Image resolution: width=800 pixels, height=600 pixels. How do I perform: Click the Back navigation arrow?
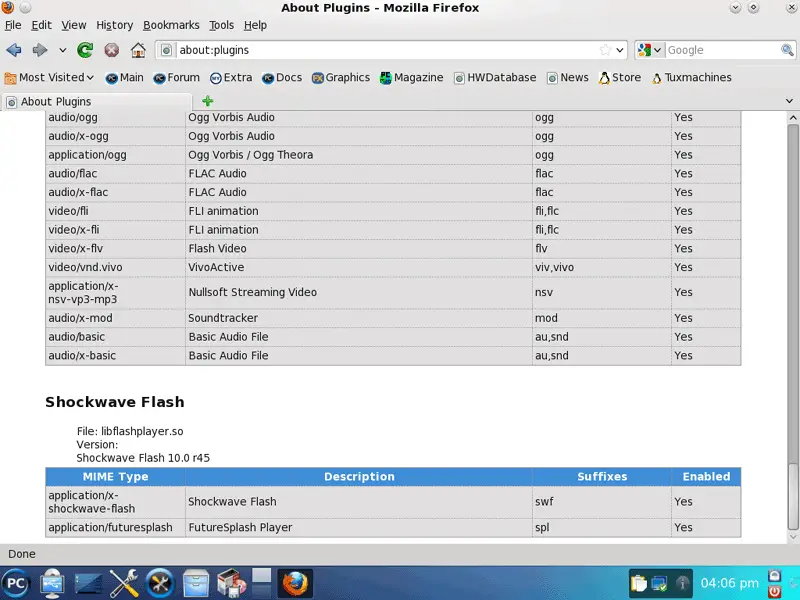(14, 50)
